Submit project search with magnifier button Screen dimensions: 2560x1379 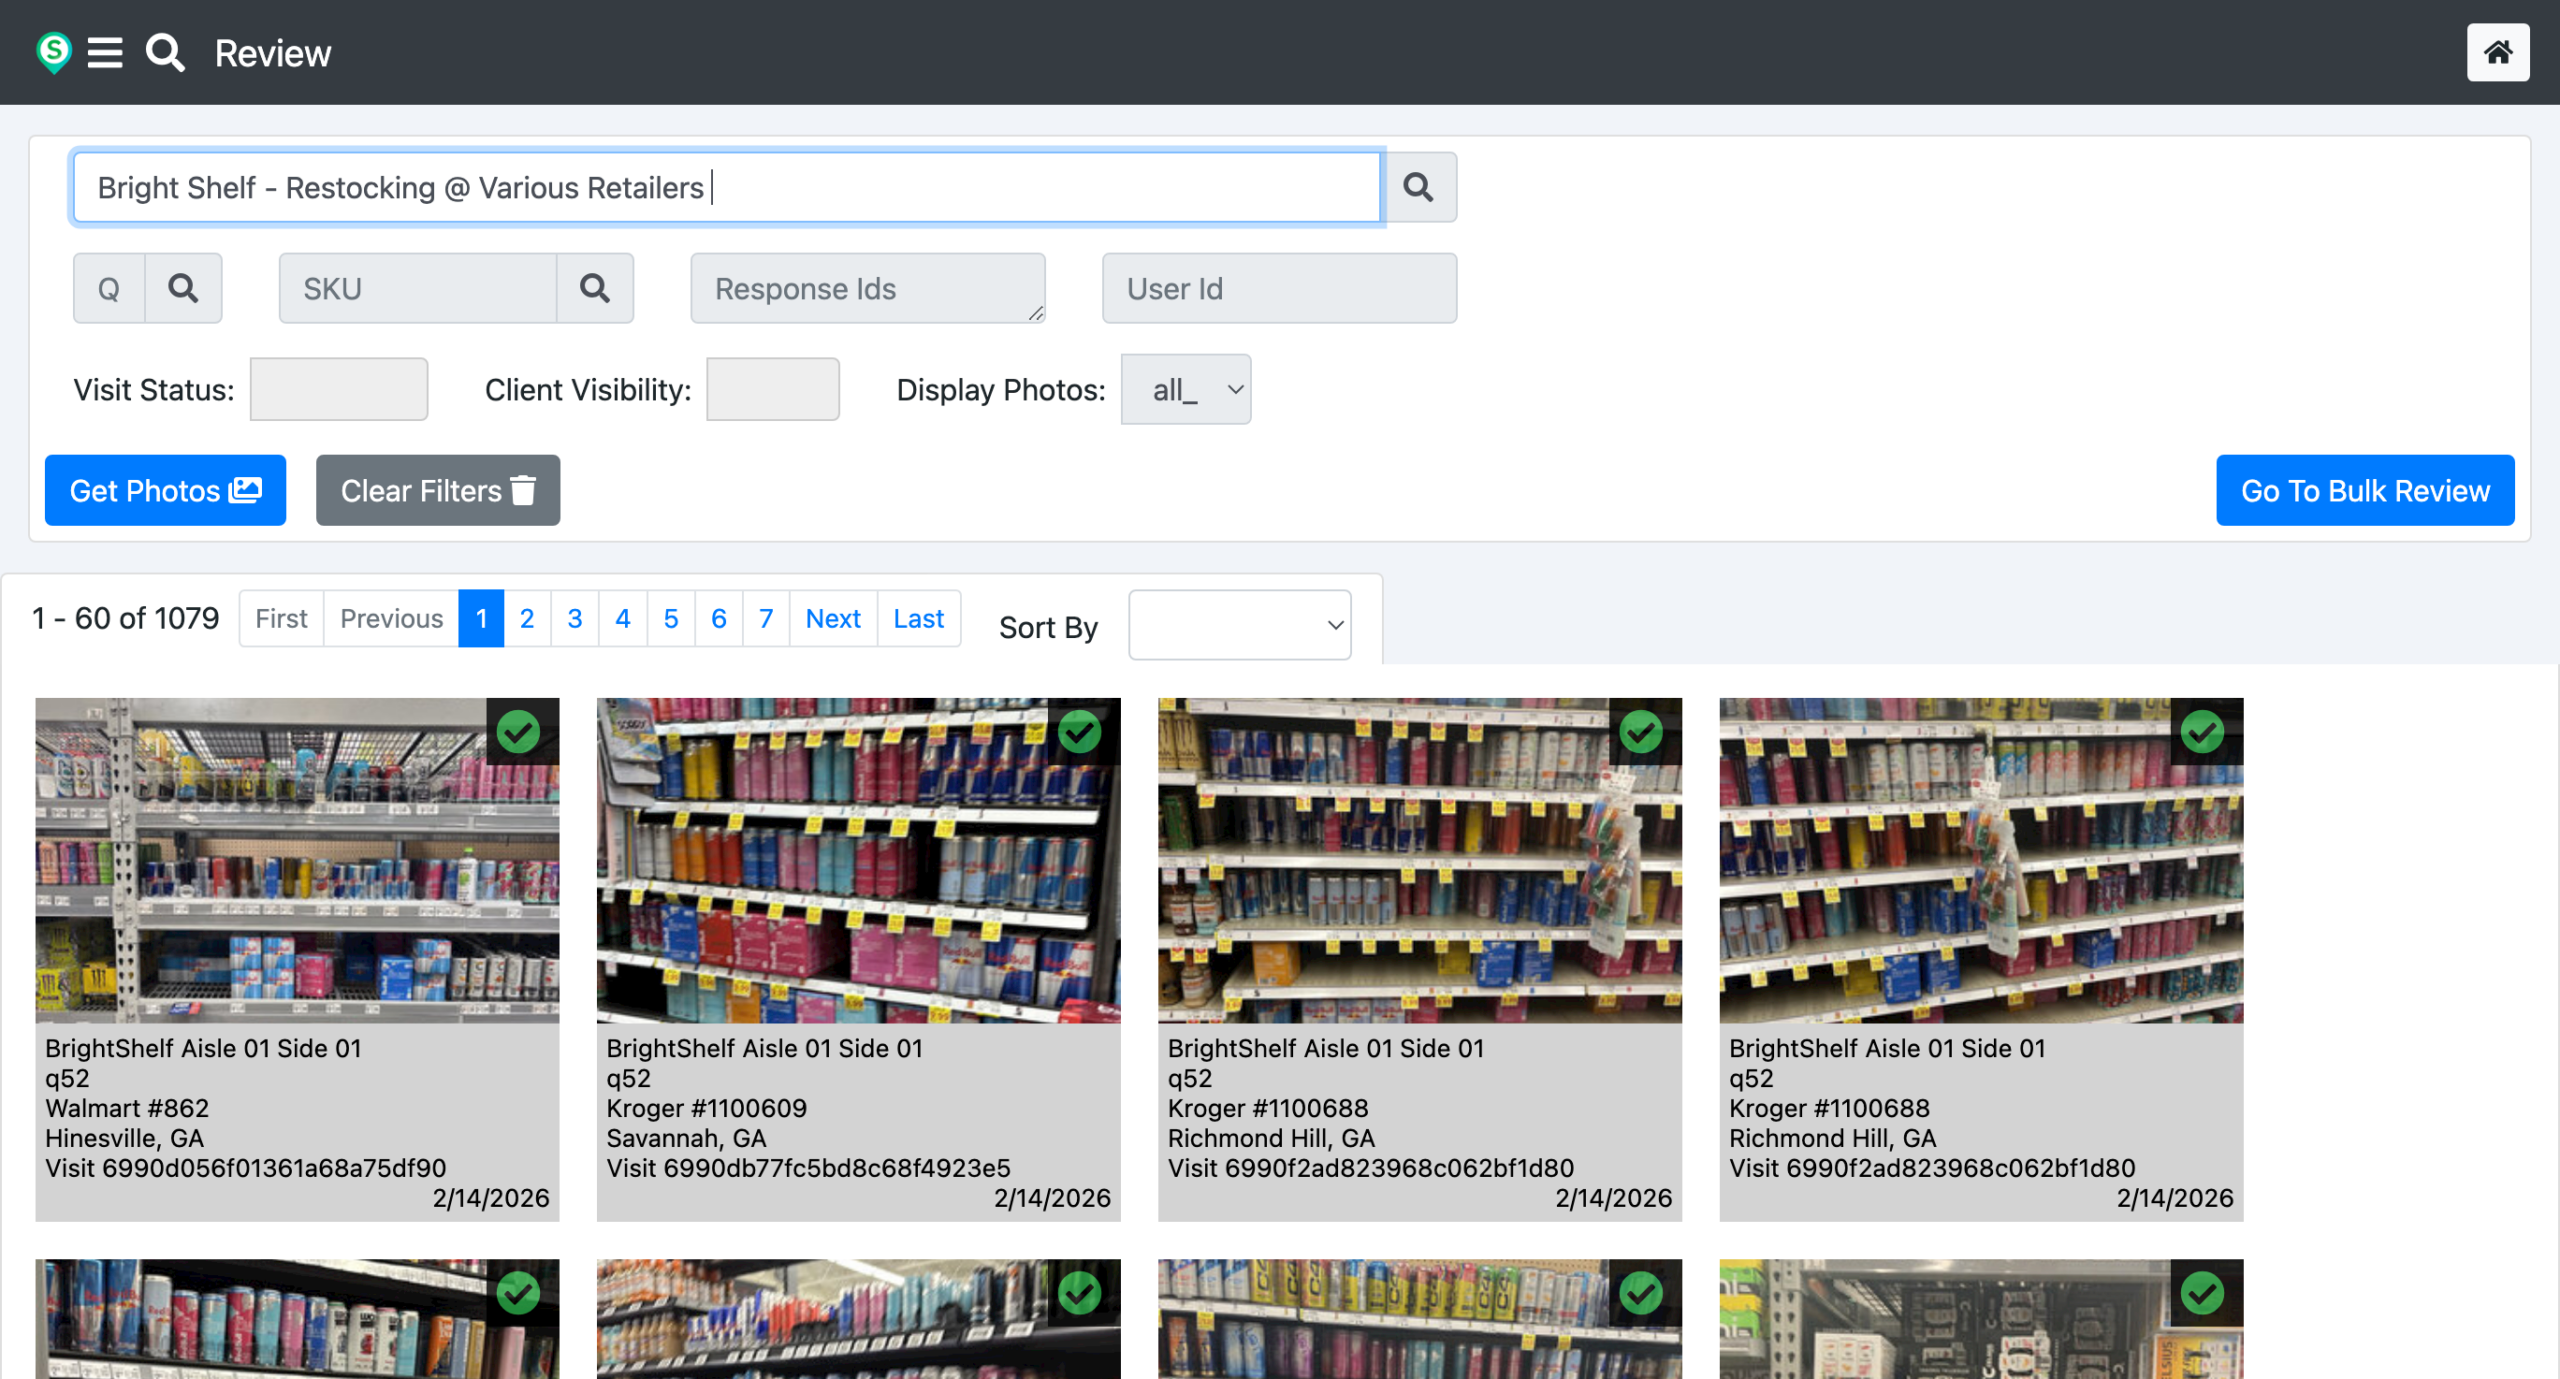pos(1418,187)
